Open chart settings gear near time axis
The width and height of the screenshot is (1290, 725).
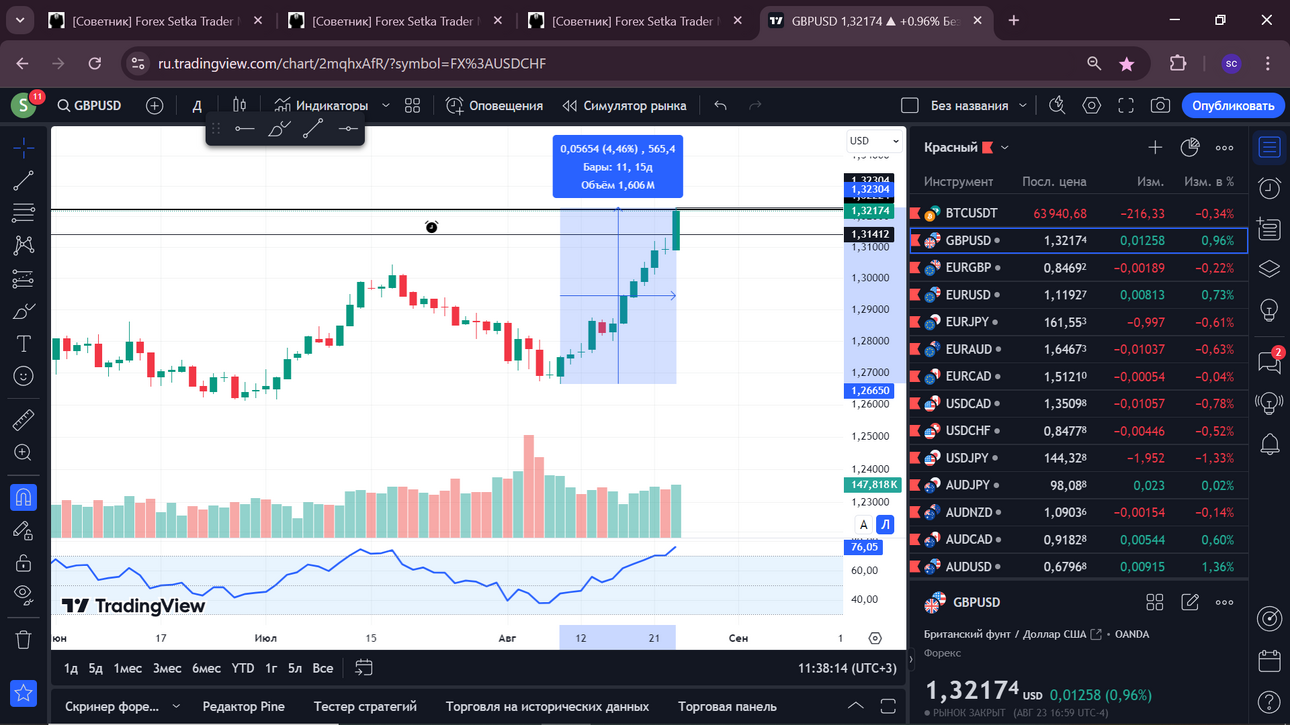pyautogui.click(x=875, y=638)
